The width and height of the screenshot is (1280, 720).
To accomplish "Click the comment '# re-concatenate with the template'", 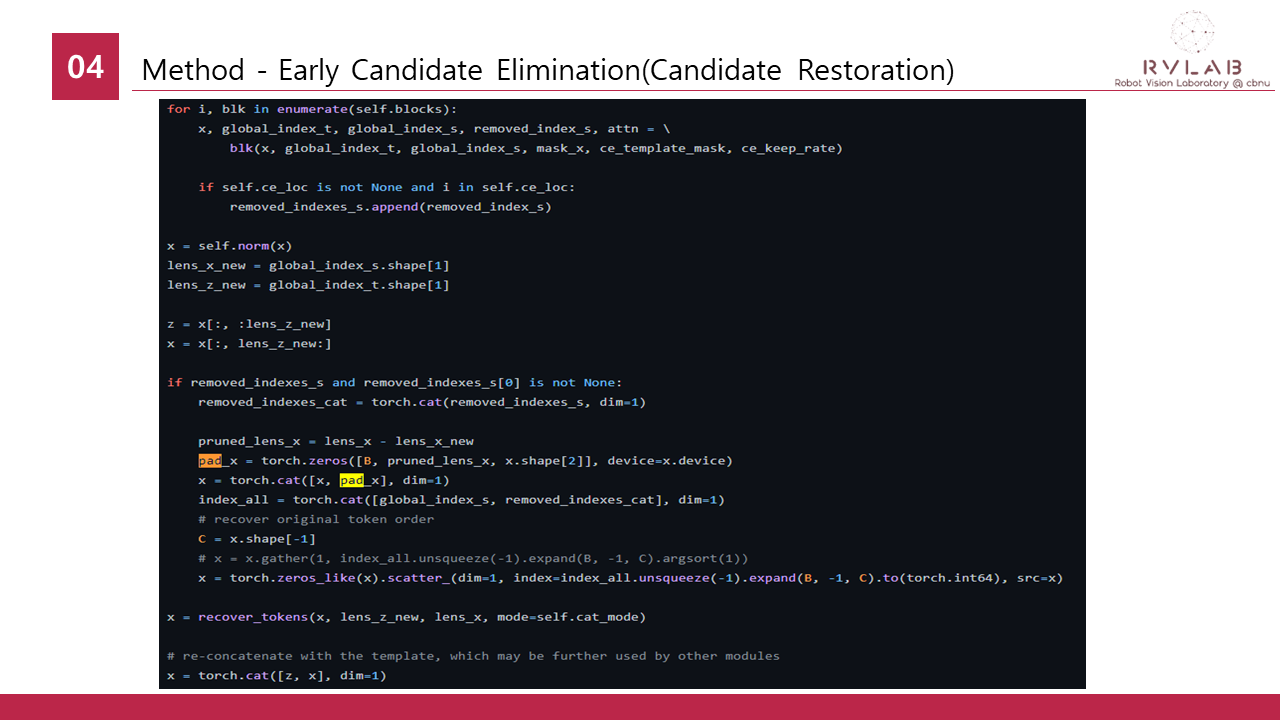I will pos(473,656).
